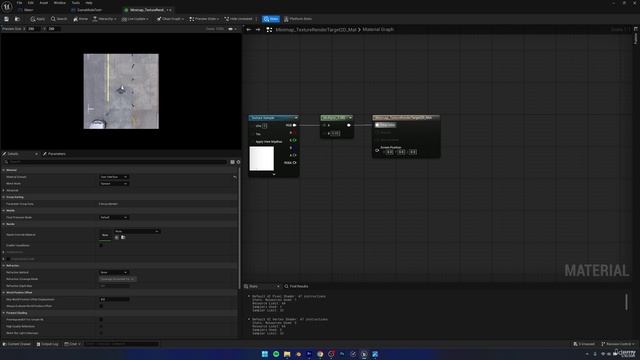Open the Refraction Method dropdown
This screenshot has width=640, height=360.
coord(114,272)
